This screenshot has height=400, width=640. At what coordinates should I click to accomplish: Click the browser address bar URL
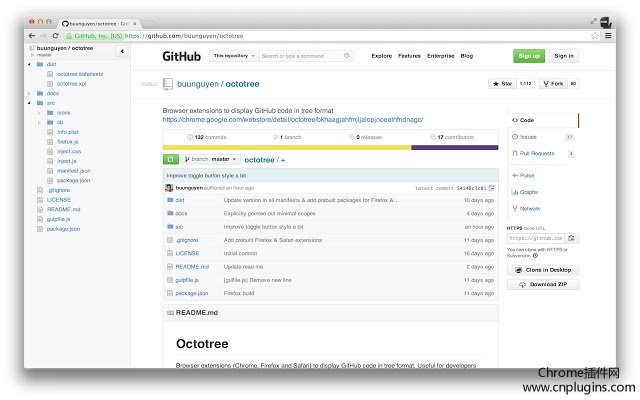coord(184,36)
